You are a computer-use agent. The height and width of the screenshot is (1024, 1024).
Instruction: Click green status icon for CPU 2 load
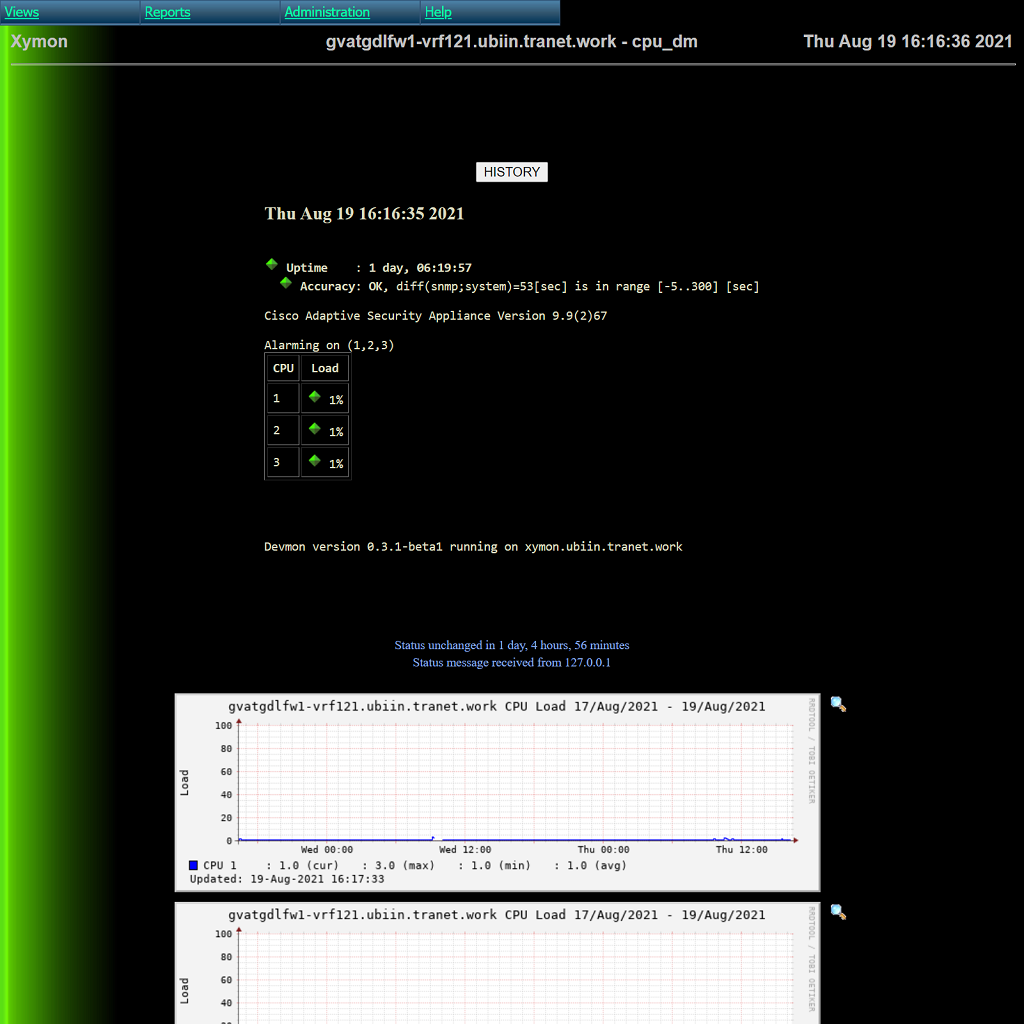point(314,429)
